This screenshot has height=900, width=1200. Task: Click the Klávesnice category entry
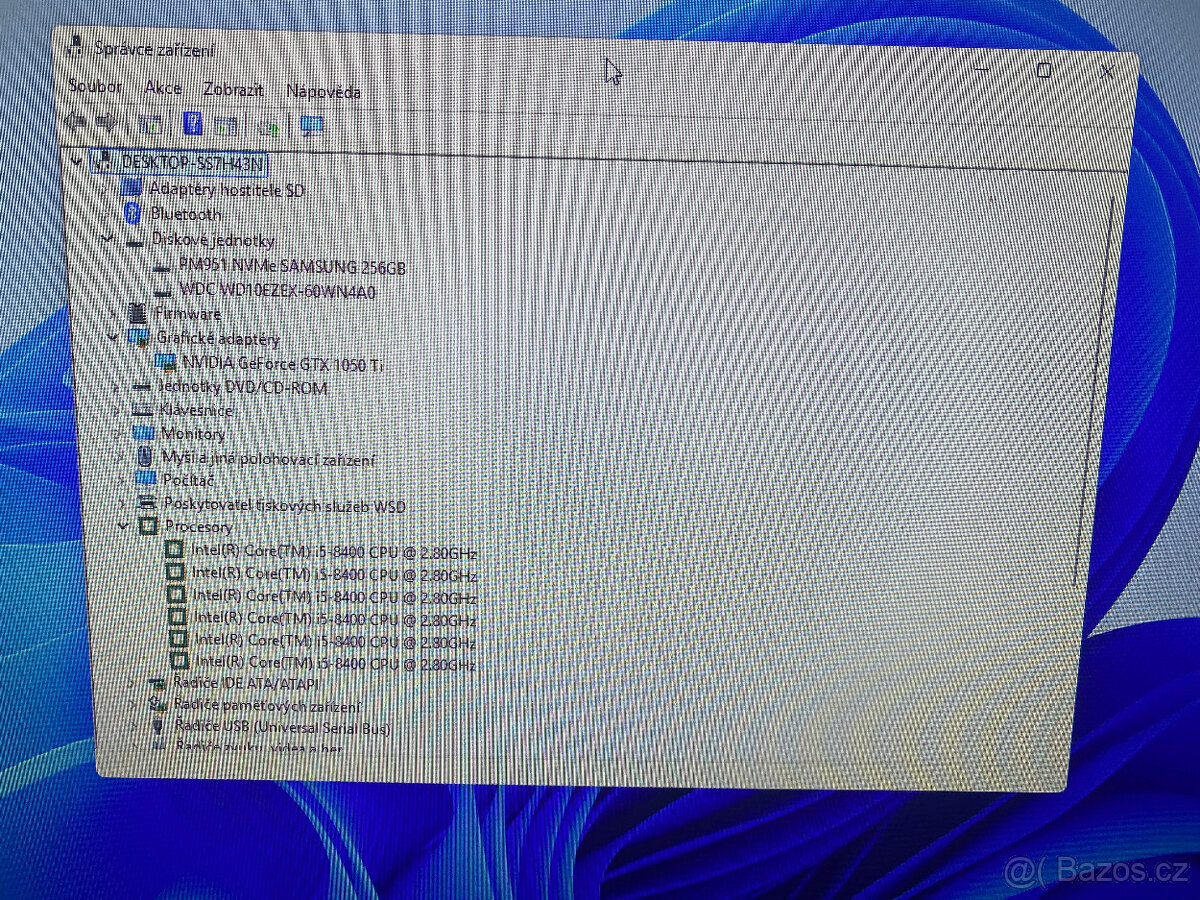pos(194,410)
